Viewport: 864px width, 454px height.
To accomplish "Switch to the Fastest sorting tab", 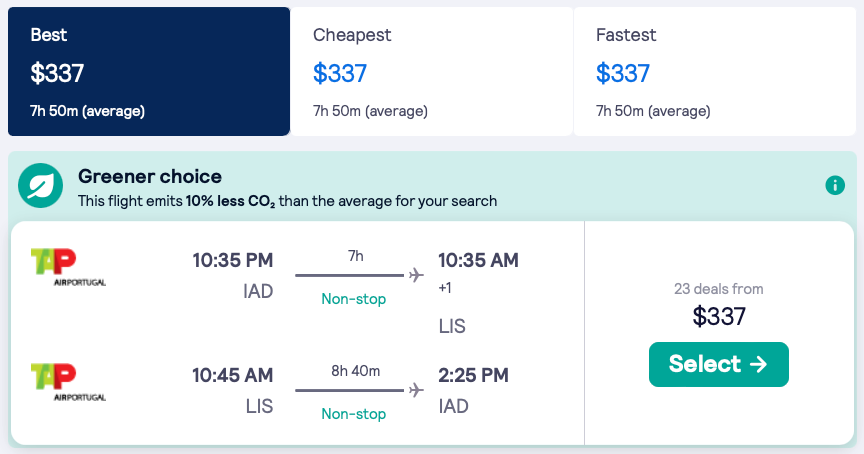I will [x=714, y=71].
